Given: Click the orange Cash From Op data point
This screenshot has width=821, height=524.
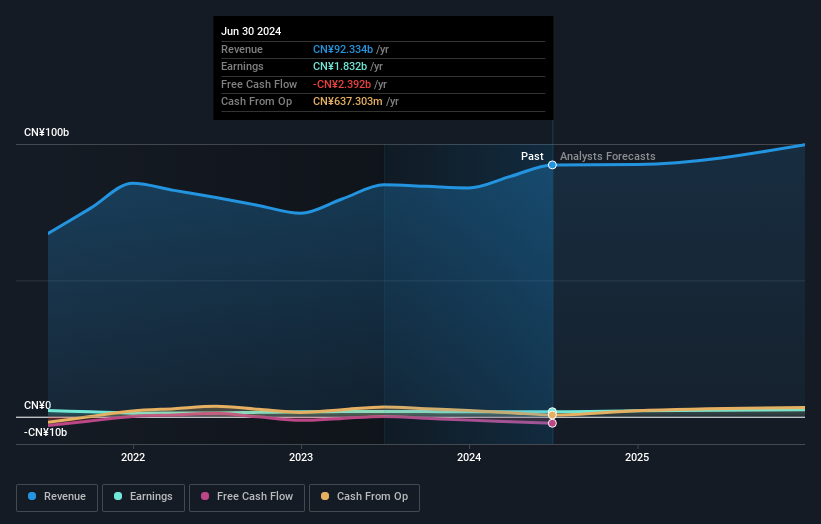Looking at the screenshot, I should coord(552,415).
